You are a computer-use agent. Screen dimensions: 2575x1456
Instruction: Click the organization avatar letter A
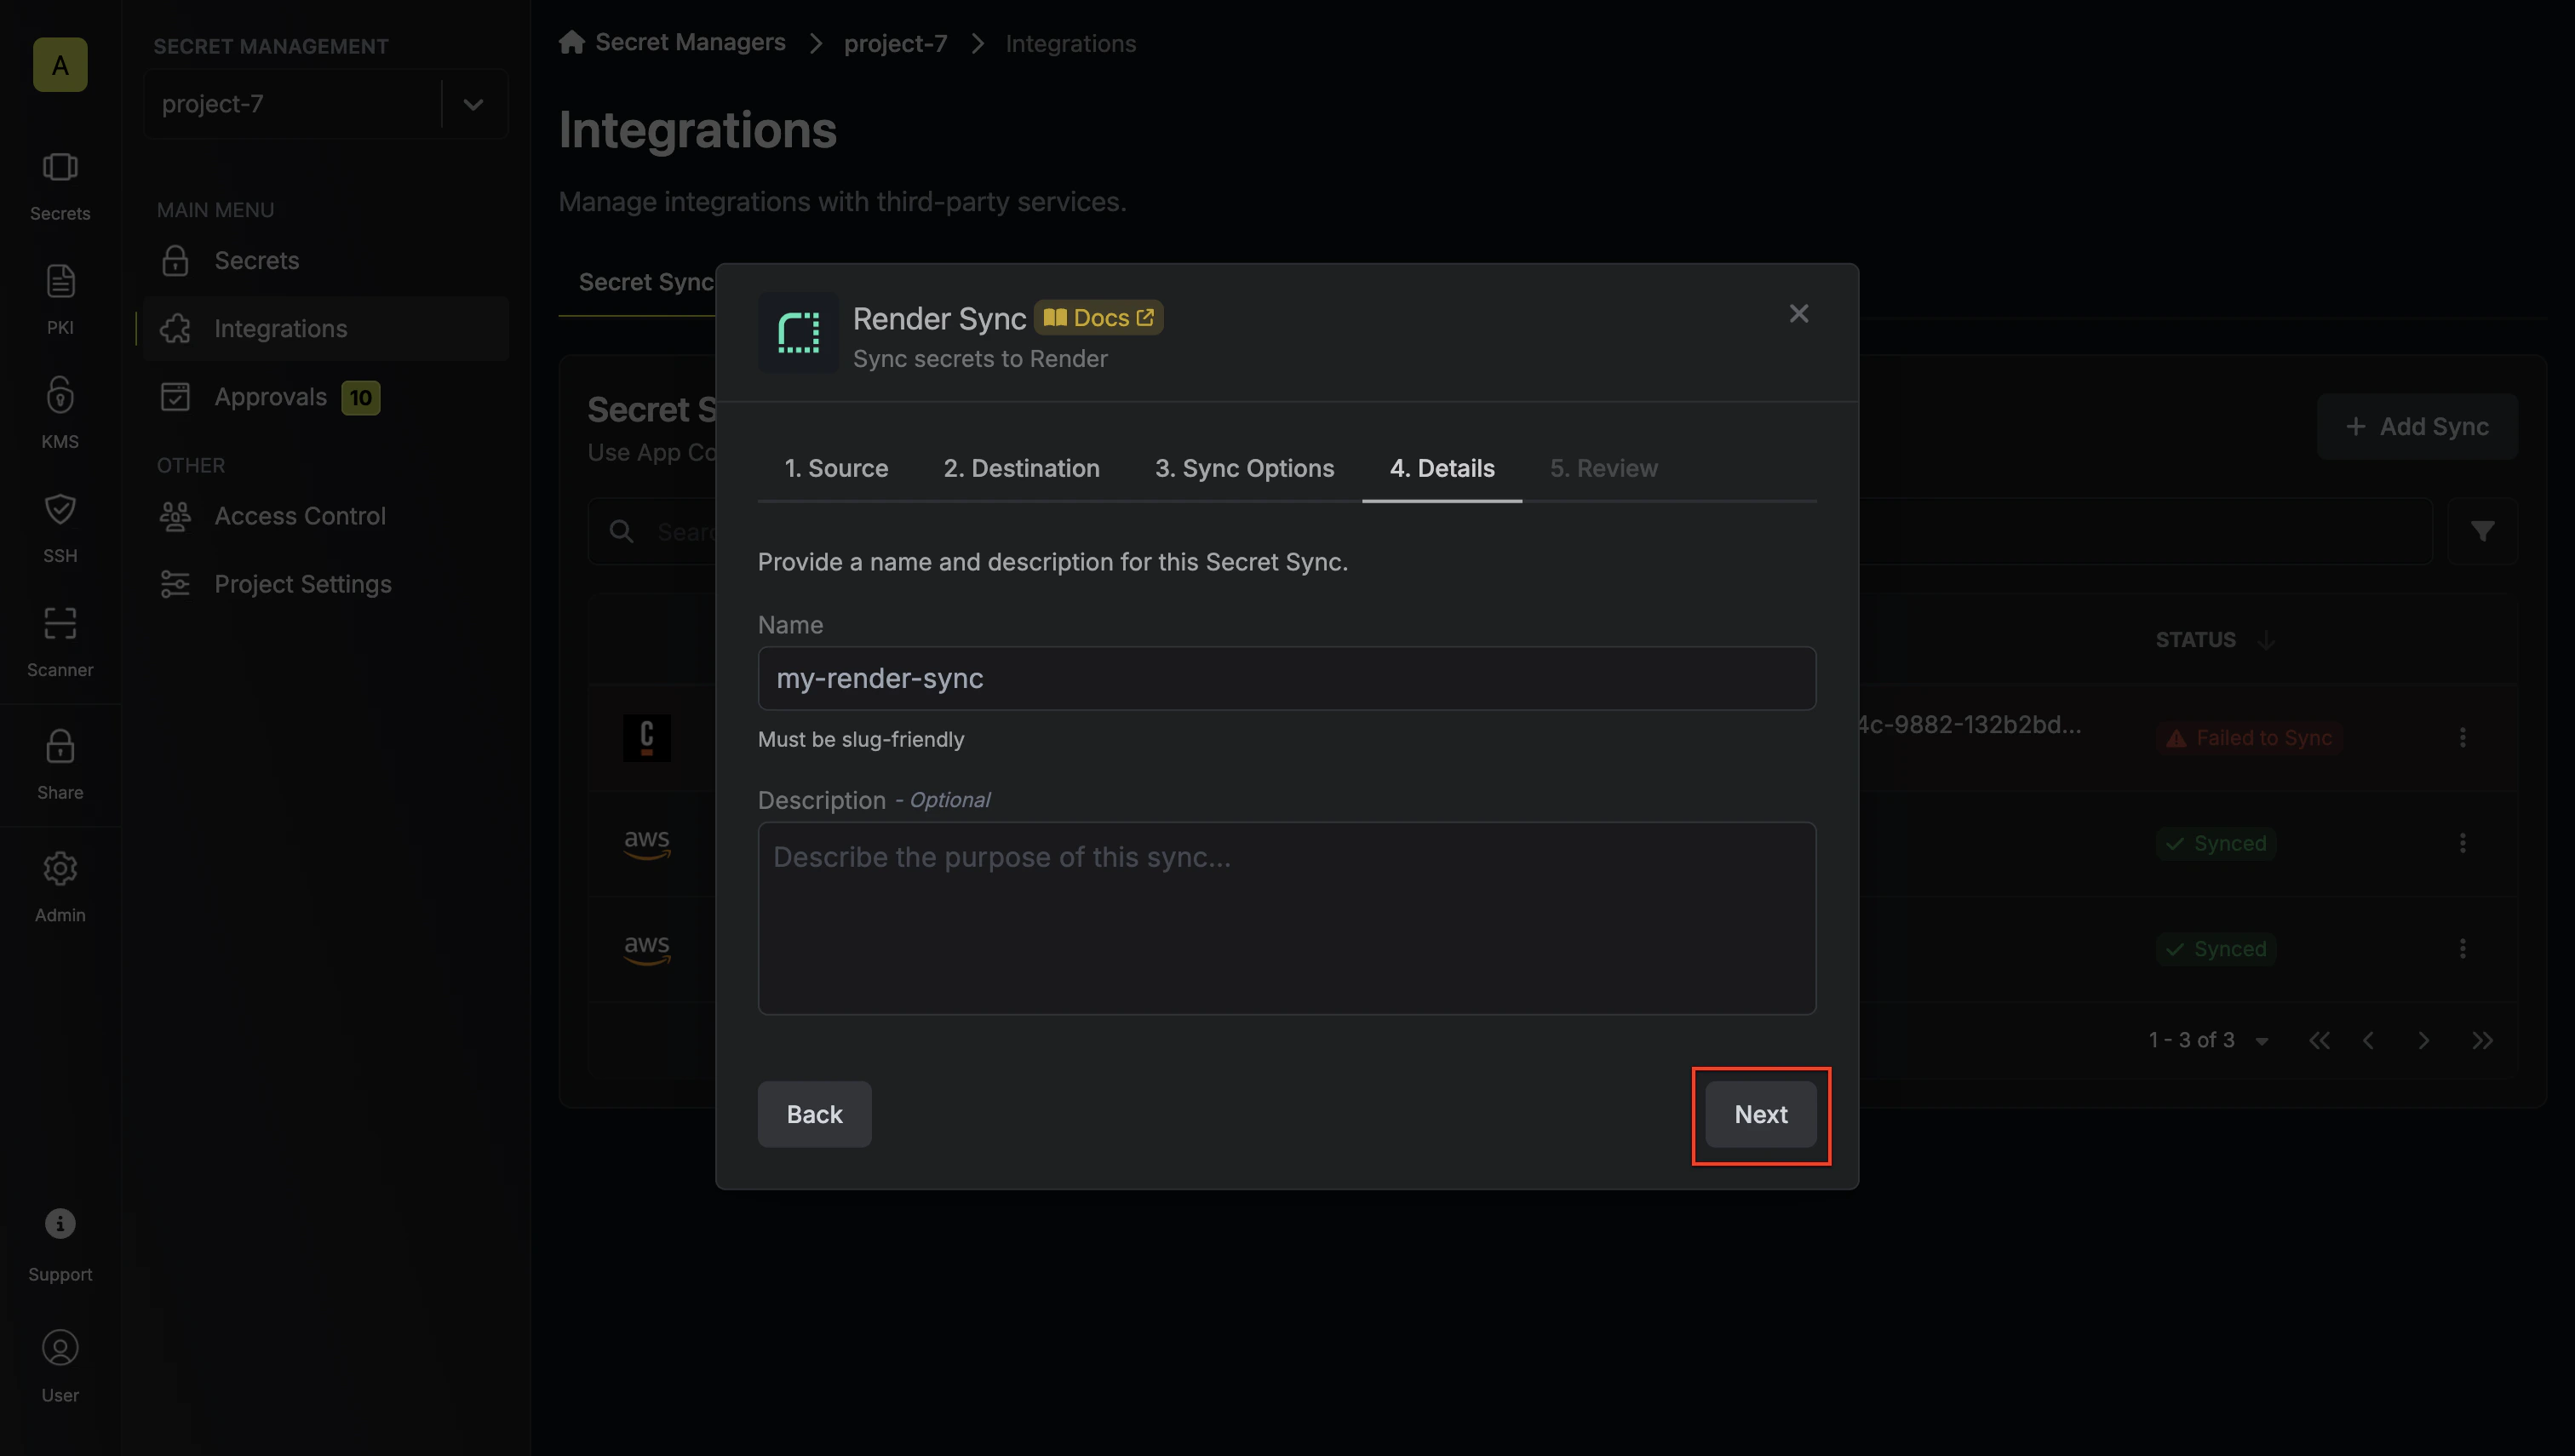point(60,65)
